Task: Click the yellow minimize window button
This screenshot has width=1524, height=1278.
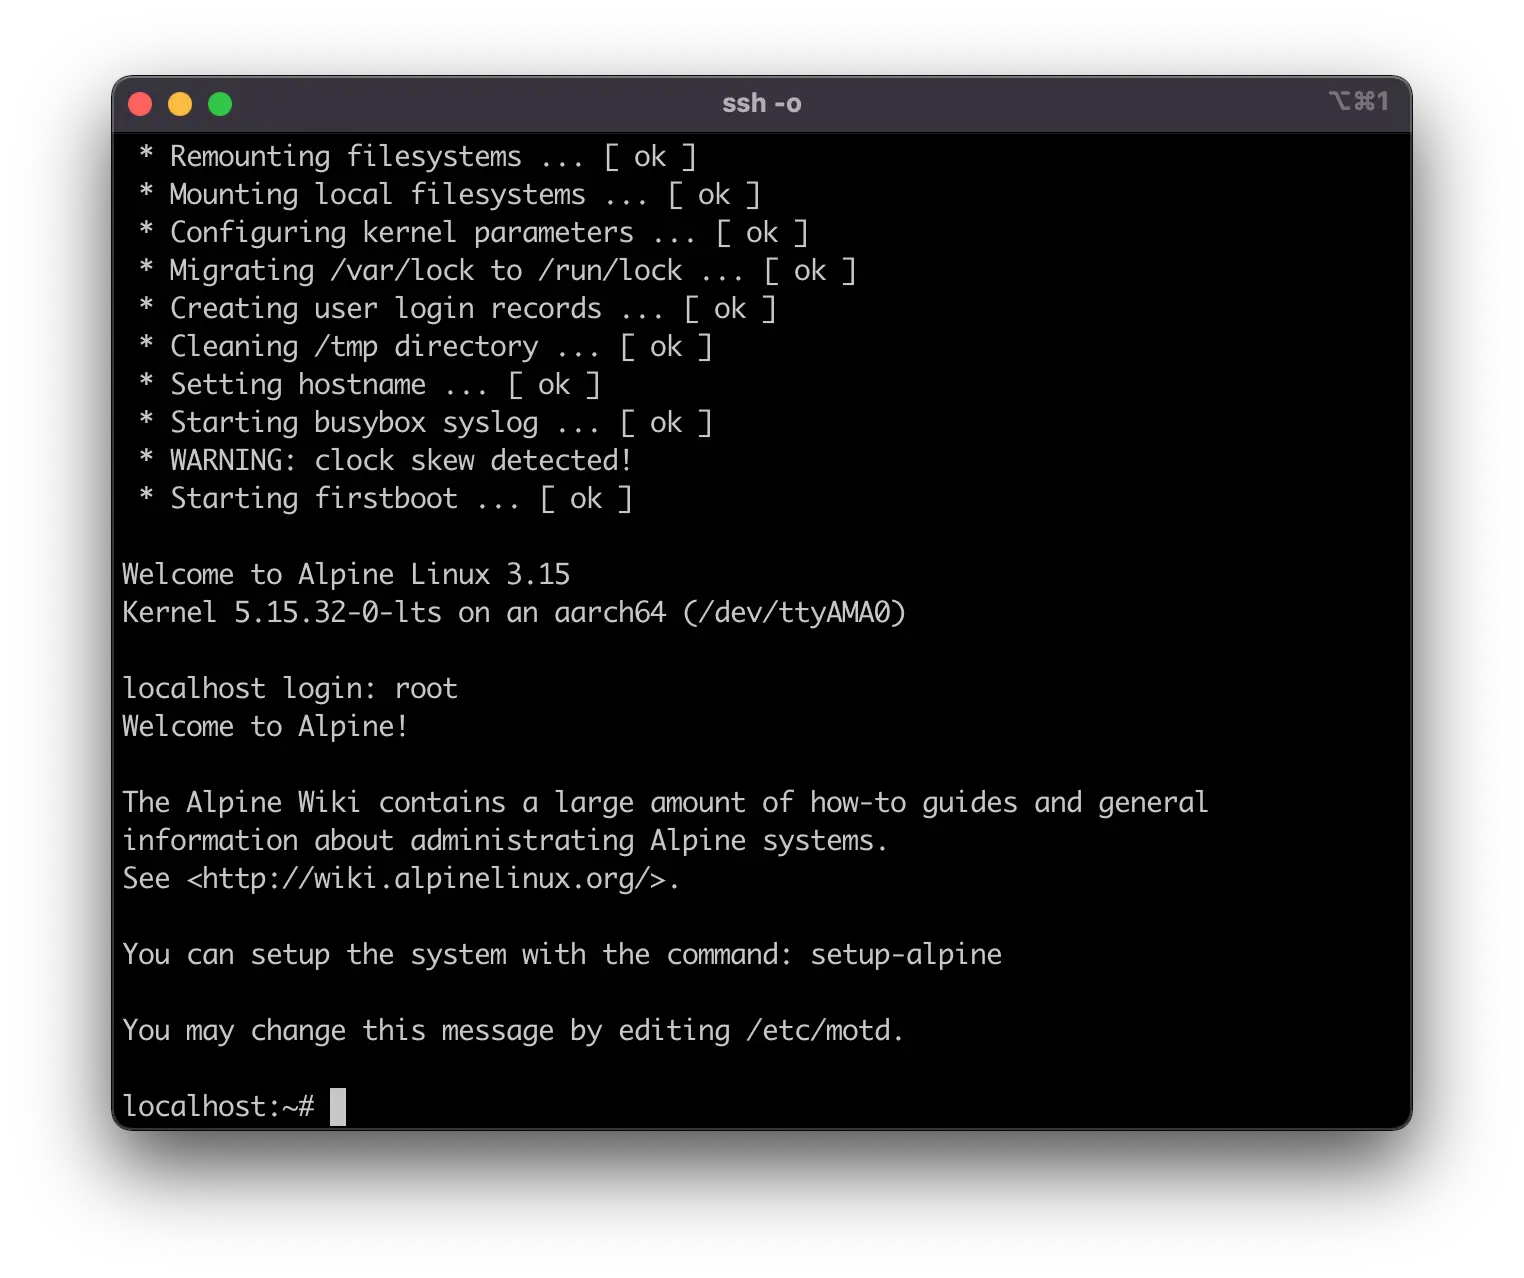Action: pos(180,104)
